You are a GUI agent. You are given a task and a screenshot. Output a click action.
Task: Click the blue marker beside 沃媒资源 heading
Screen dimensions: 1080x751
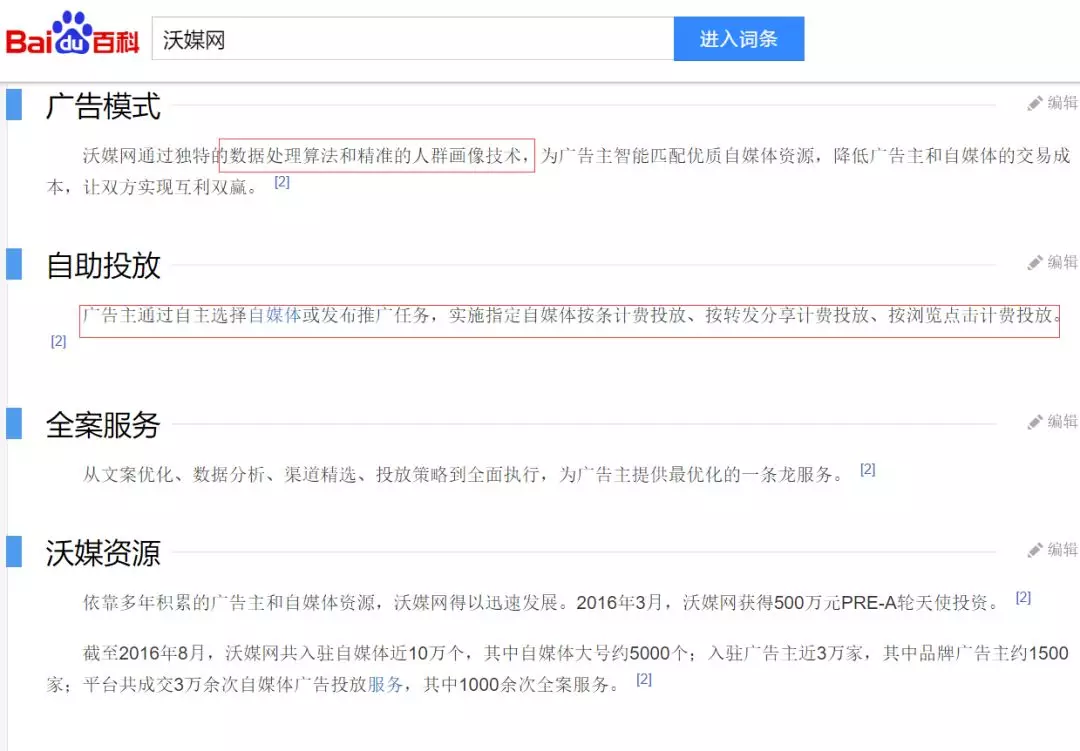(14, 551)
